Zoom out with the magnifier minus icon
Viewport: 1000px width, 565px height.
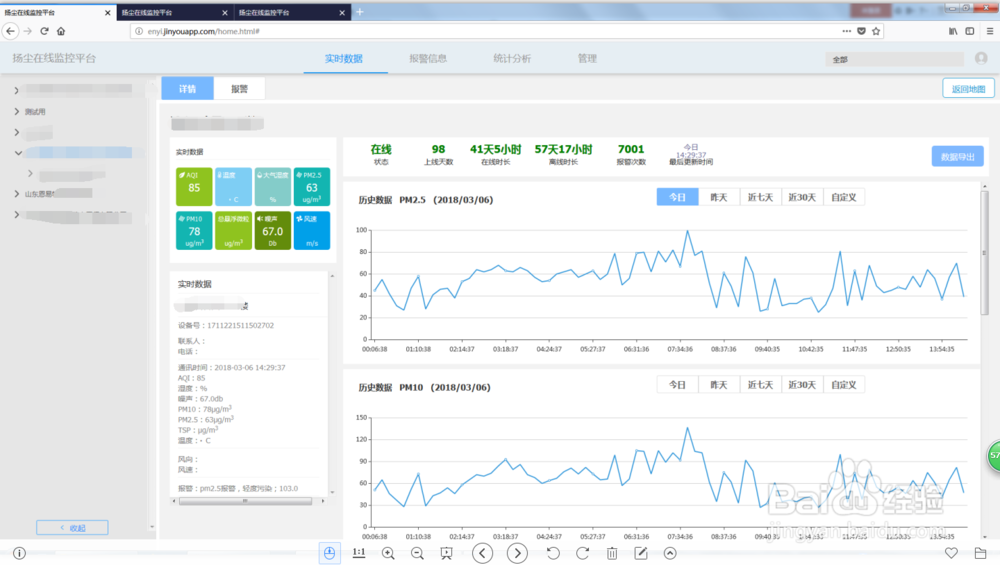click(417, 554)
